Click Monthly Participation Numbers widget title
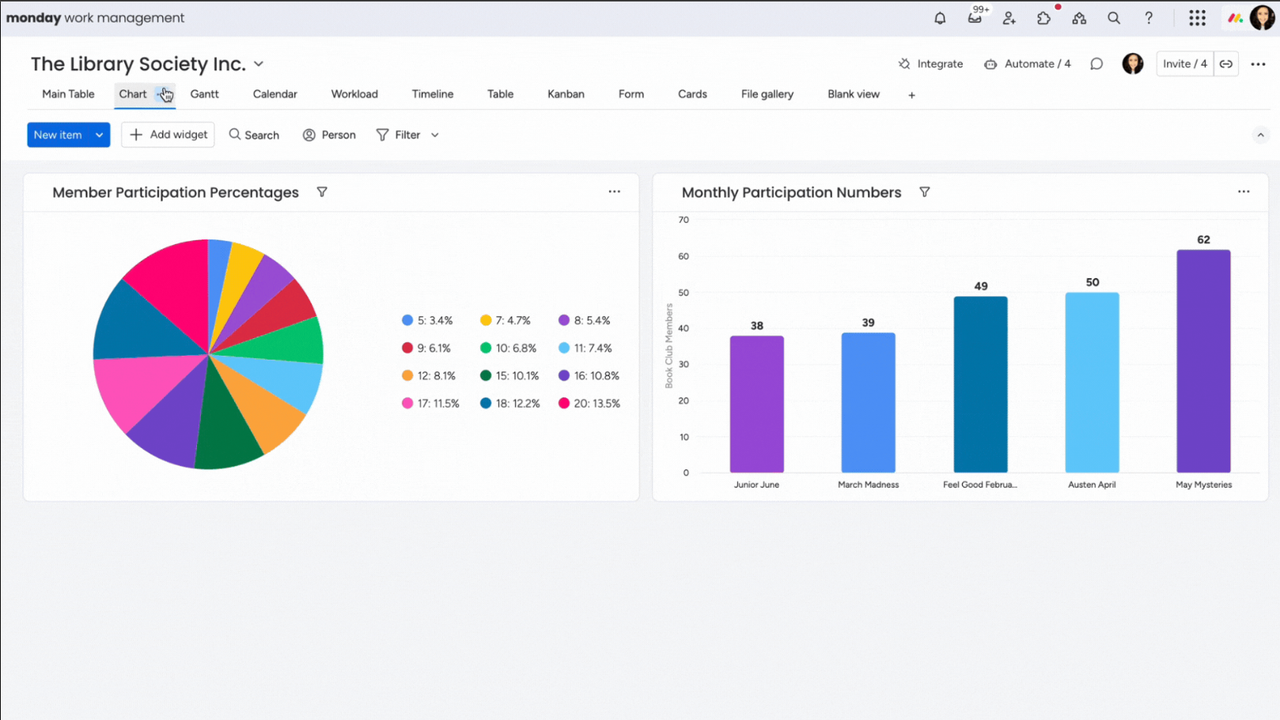1280x720 pixels. [791, 192]
